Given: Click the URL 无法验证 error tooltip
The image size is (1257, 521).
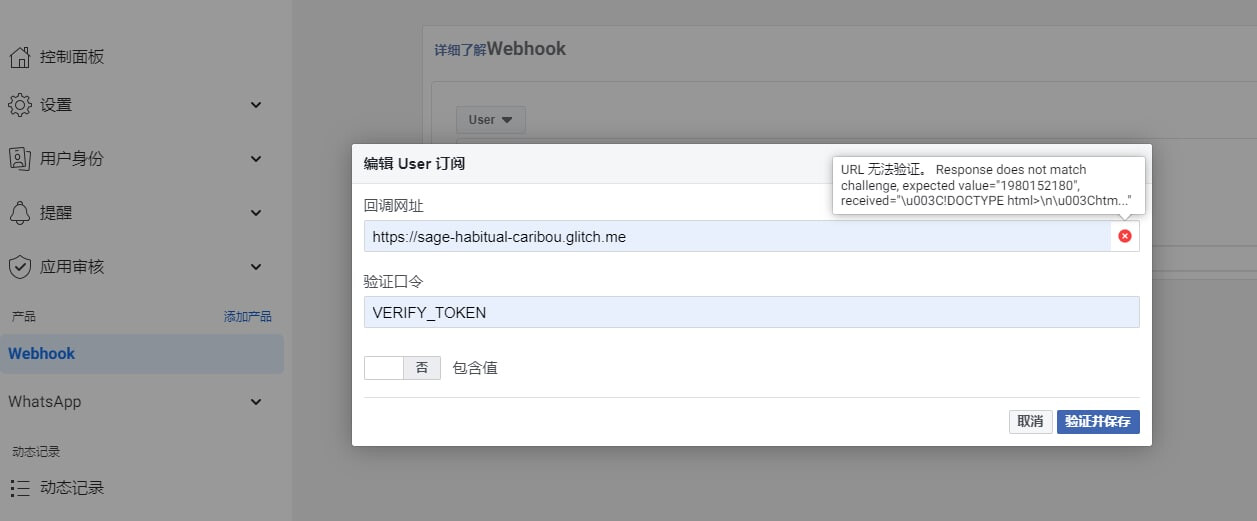Looking at the screenshot, I should (989, 185).
